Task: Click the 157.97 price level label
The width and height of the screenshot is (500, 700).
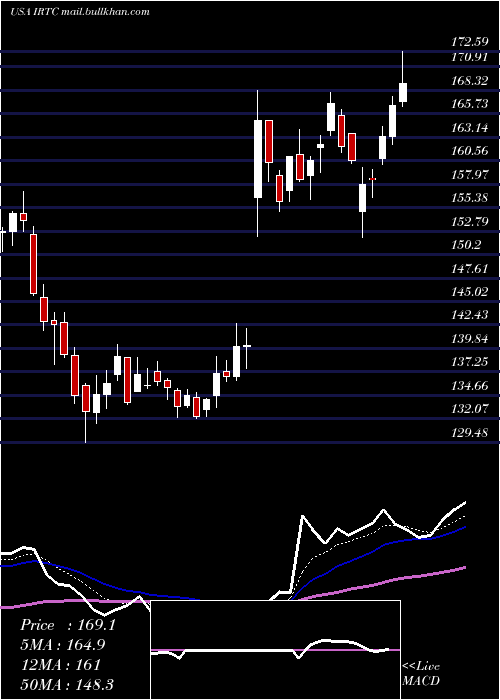Action: click(470, 175)
